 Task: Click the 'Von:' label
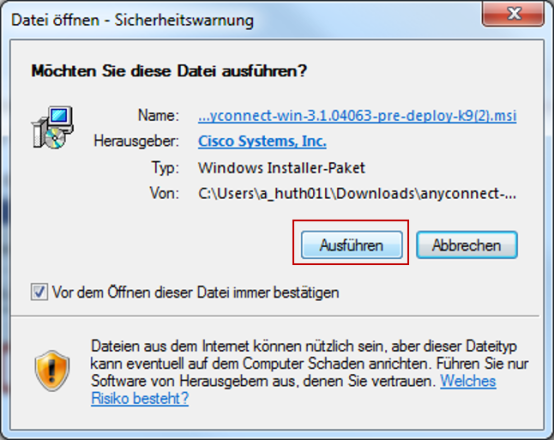point(164,193)
